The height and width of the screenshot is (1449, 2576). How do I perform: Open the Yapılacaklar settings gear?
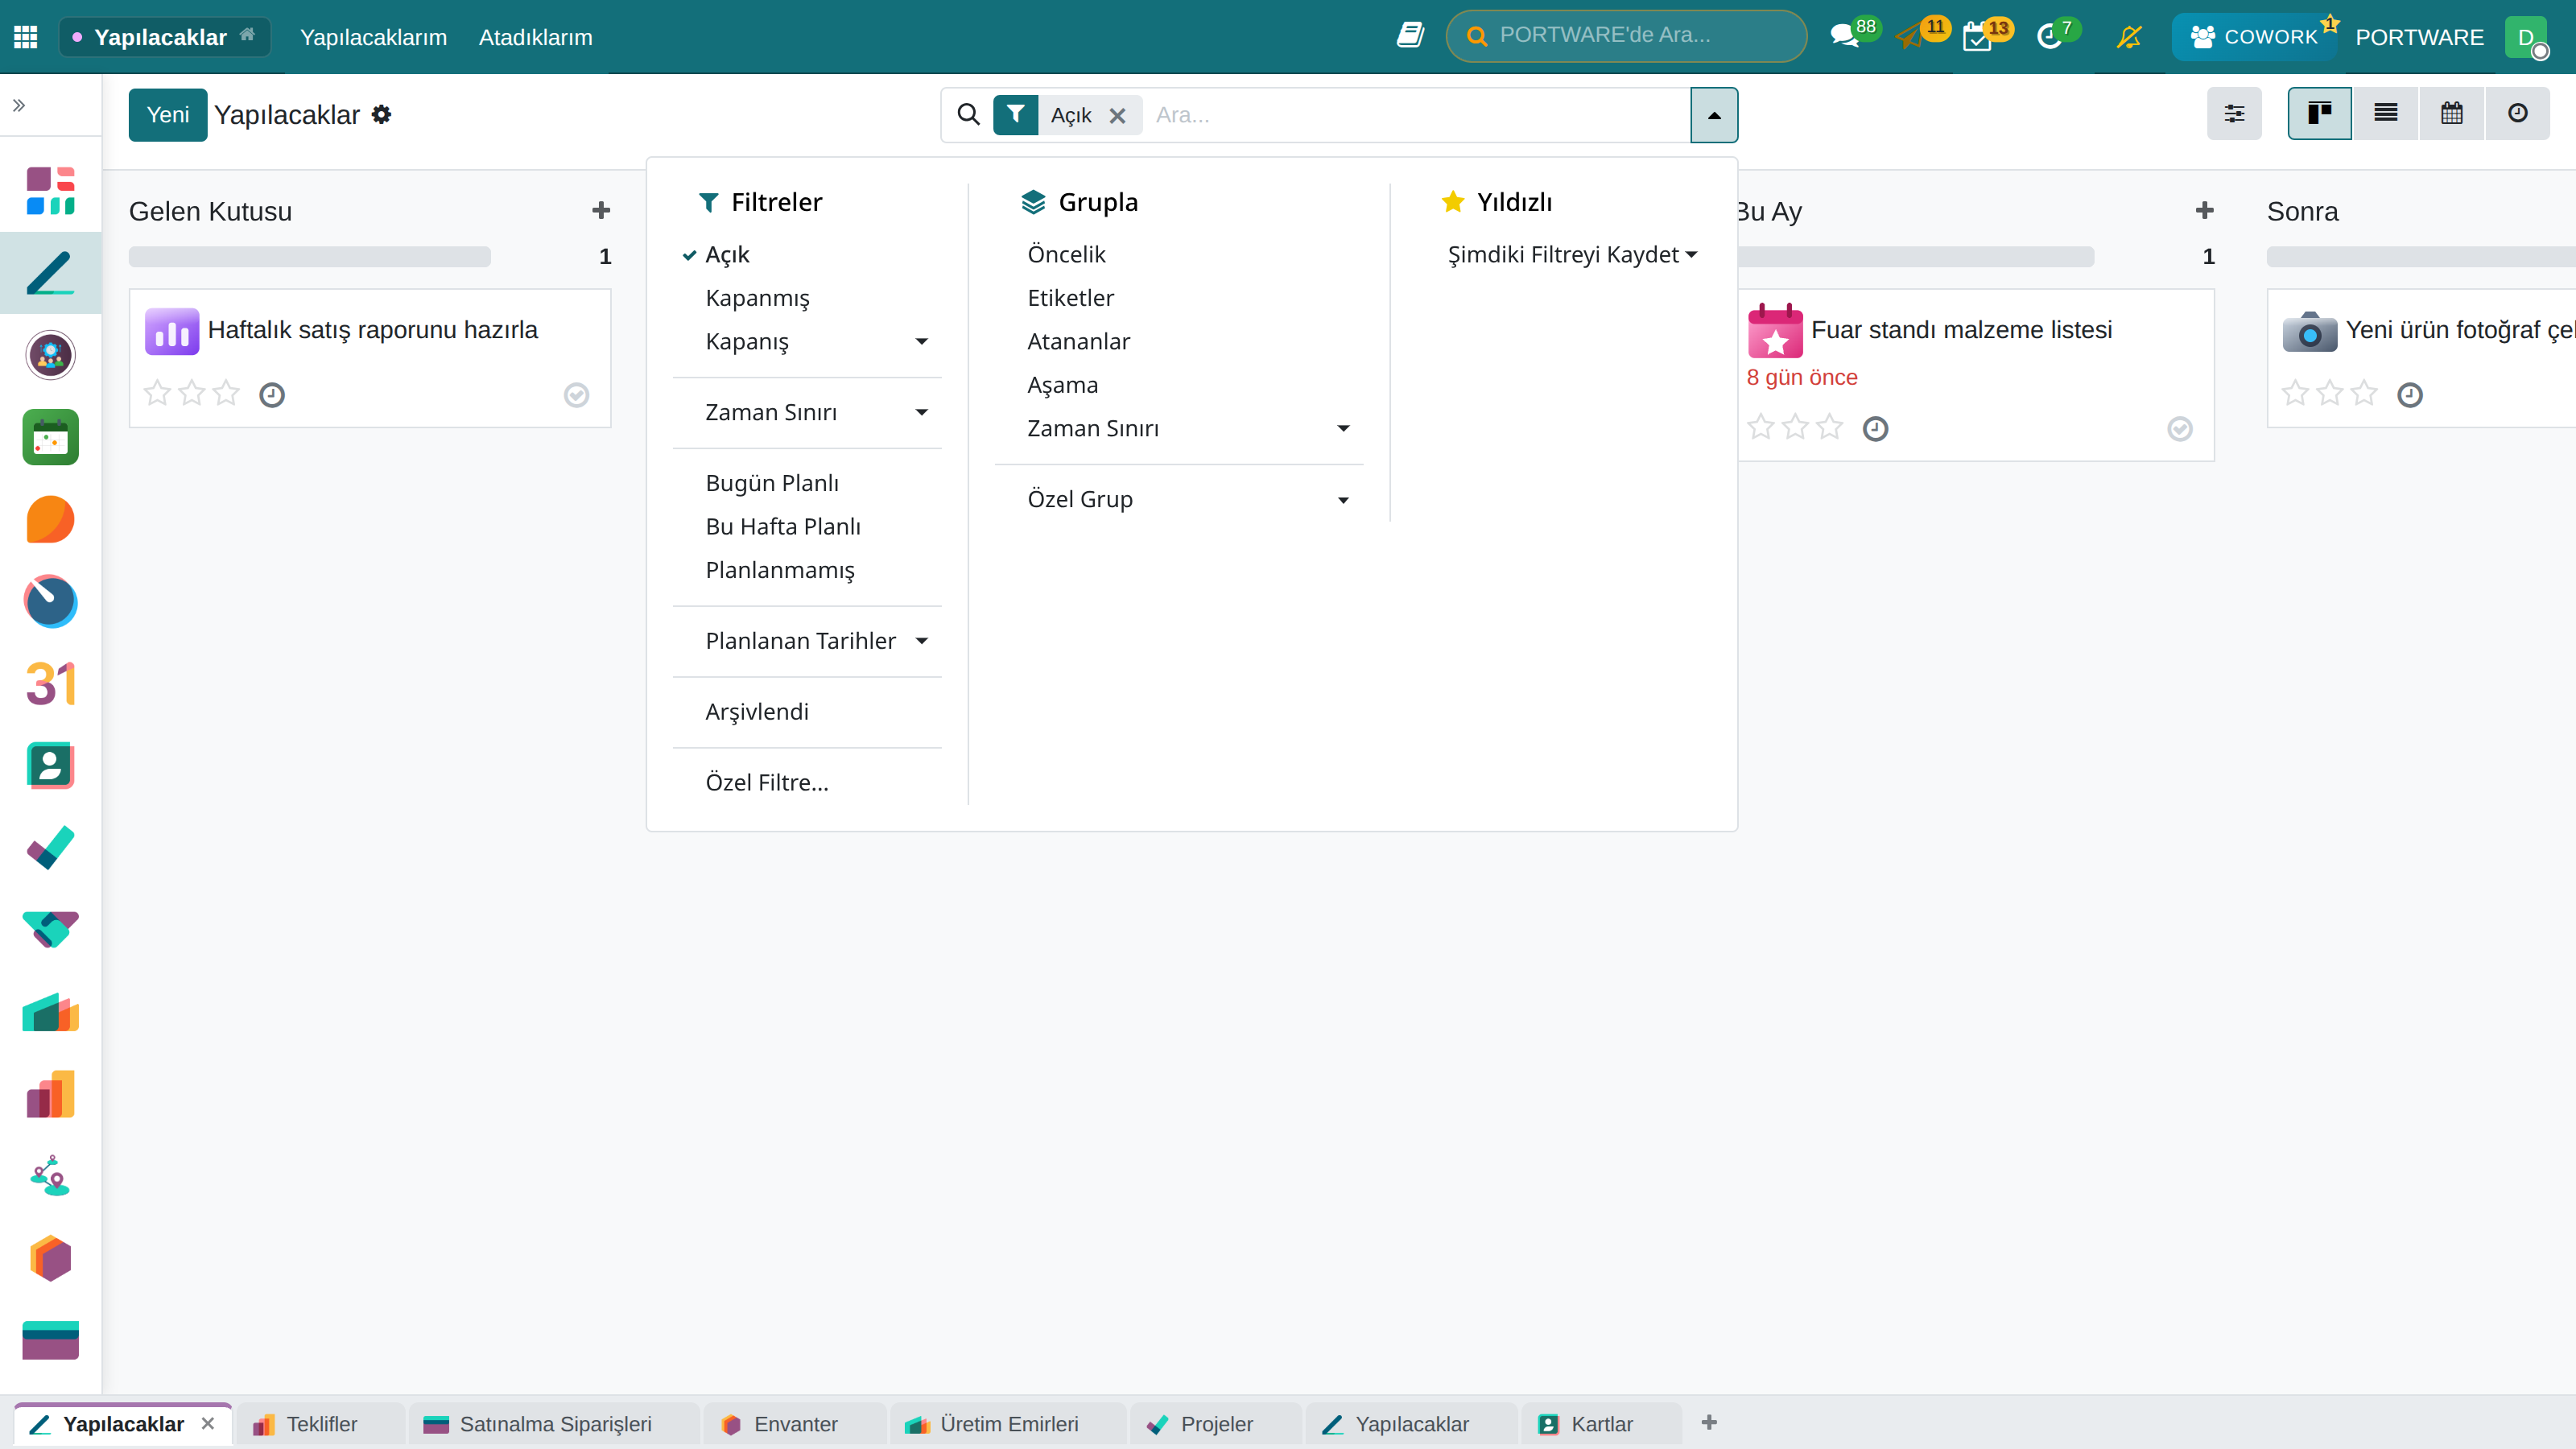point(382,114)
